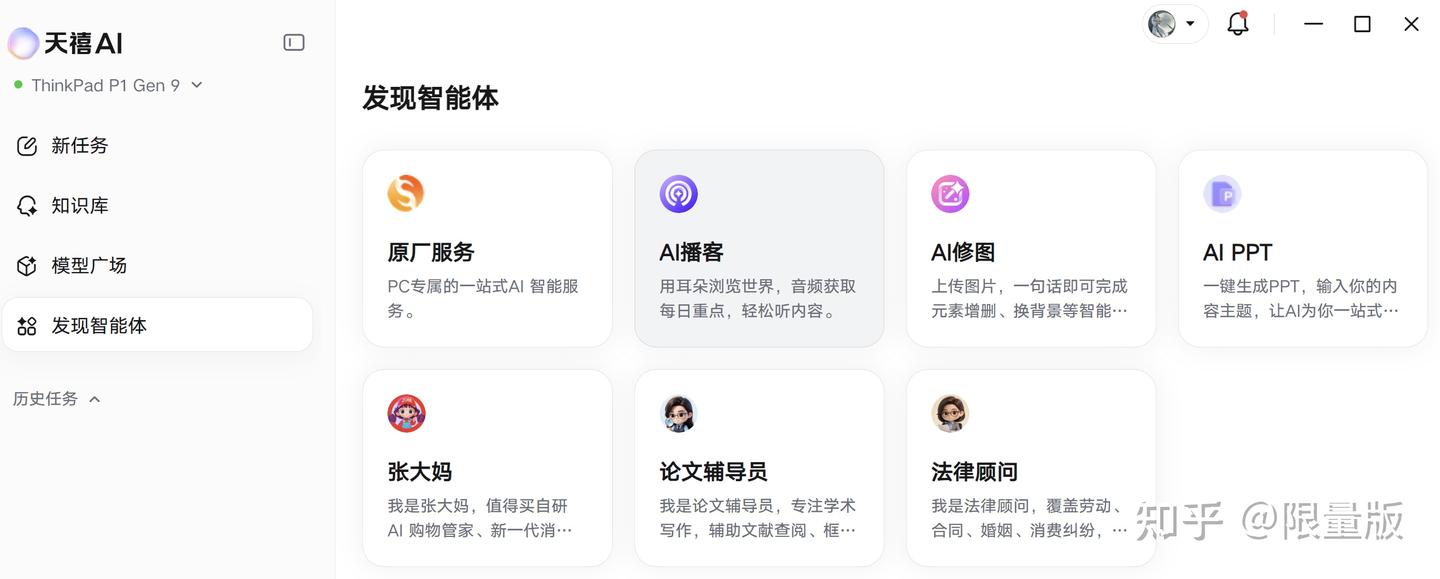Open the AI PPT card description text
The image size is (1440, 579).
click(x=1300, y=298)
